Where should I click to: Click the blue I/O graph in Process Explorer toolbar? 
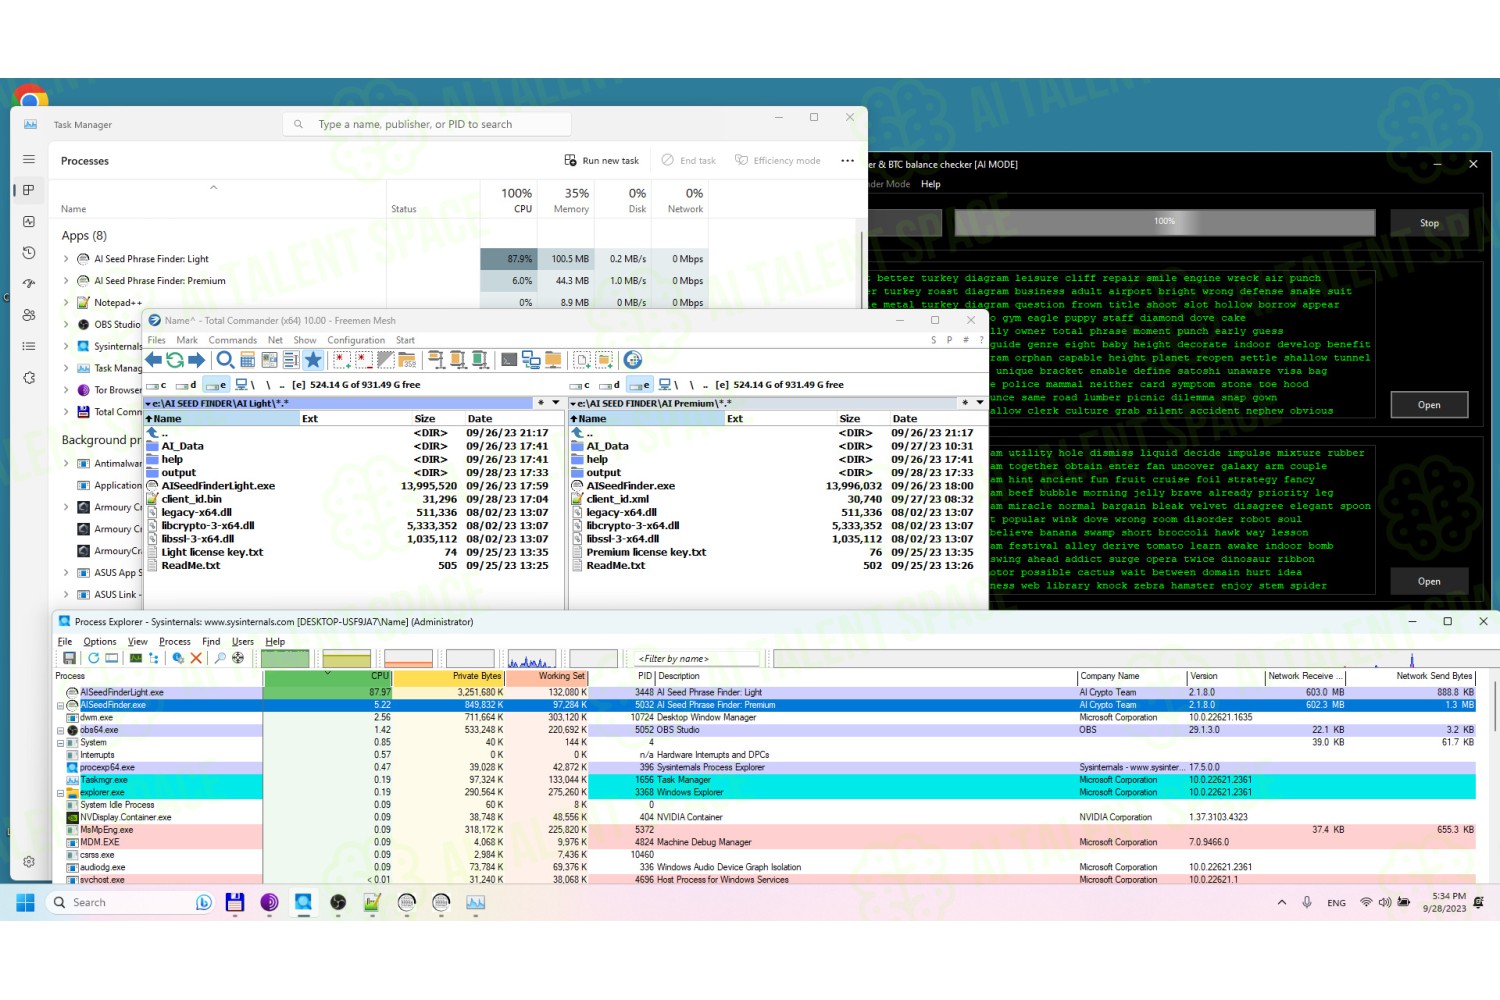click(532, 658)
